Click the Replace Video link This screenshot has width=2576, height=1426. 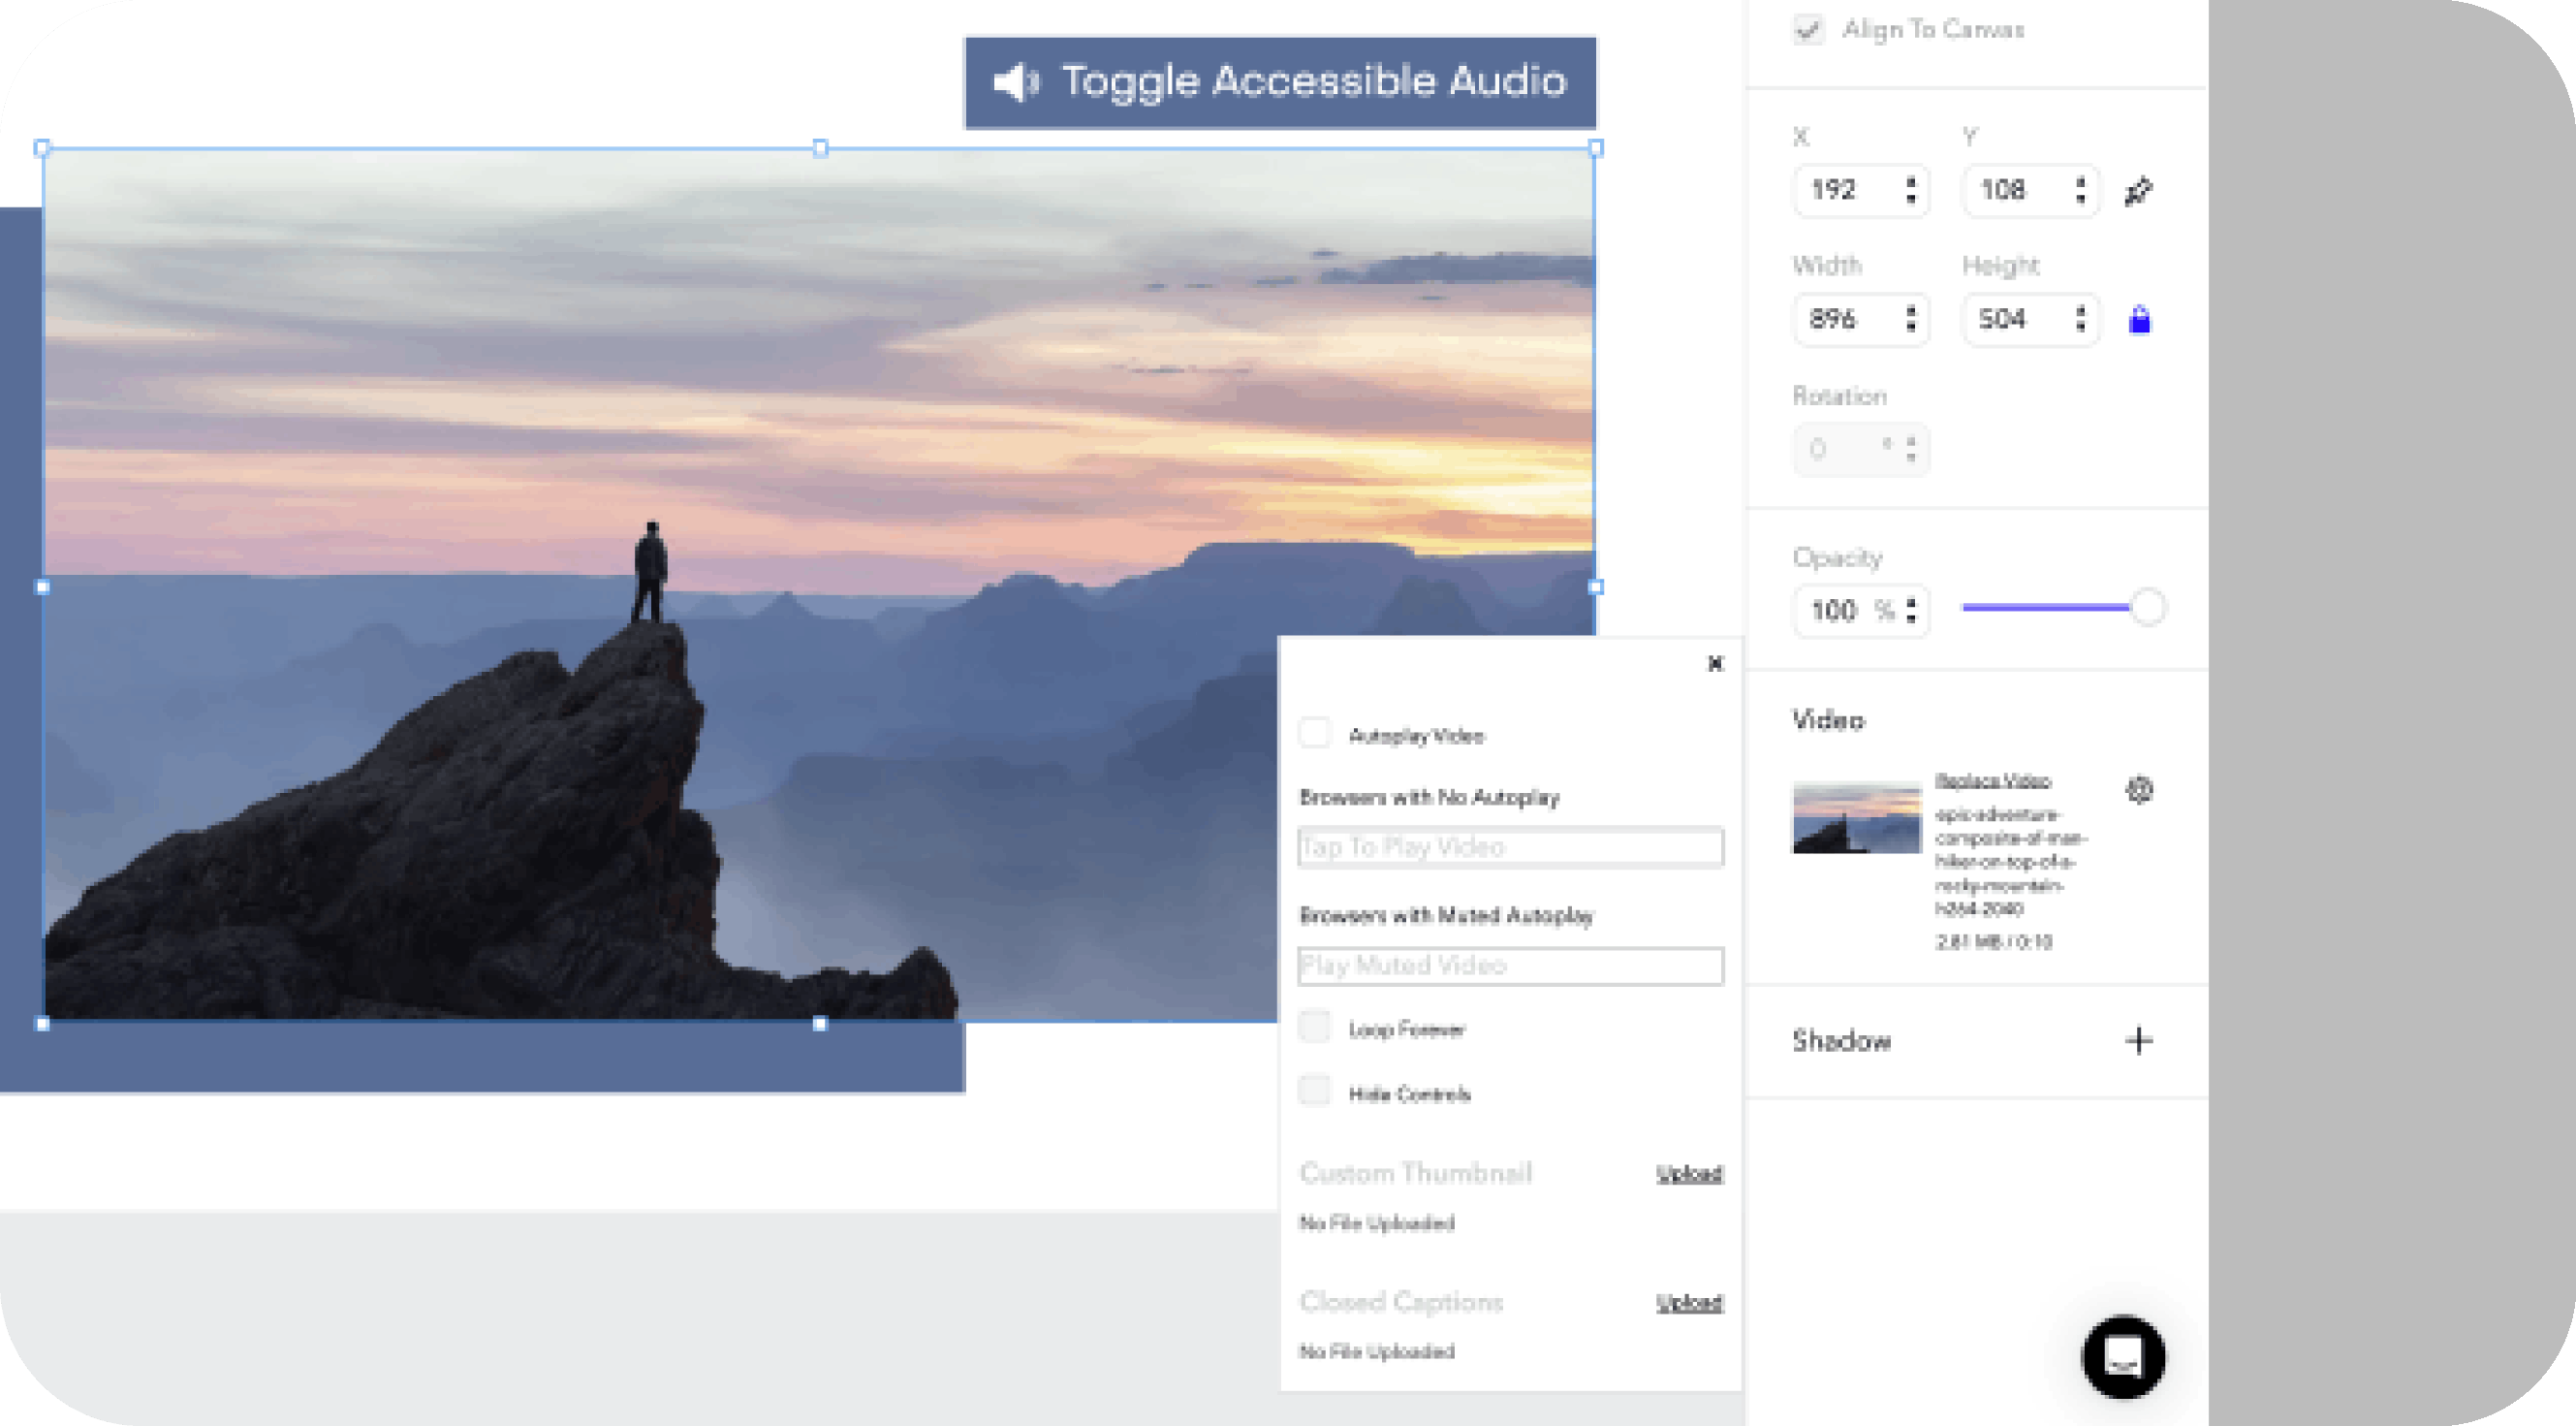[x=1992, y=781]
